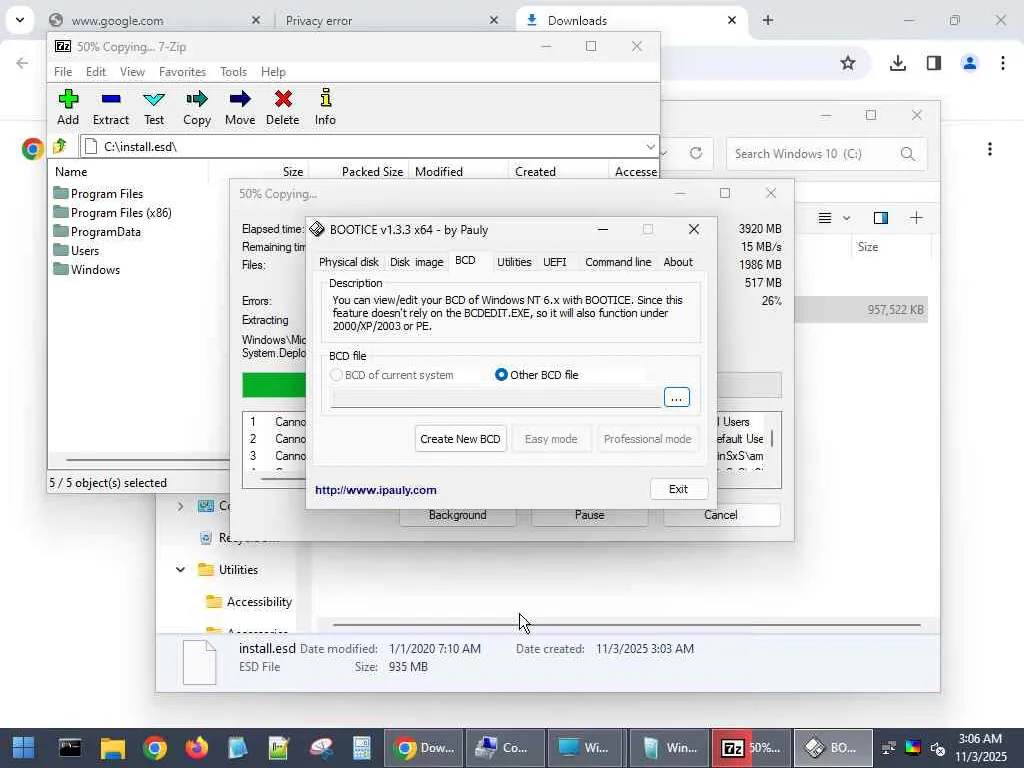Open the Windows Start button
Image resolution: width=1024 pixels, height=768 pixels.
24,748
